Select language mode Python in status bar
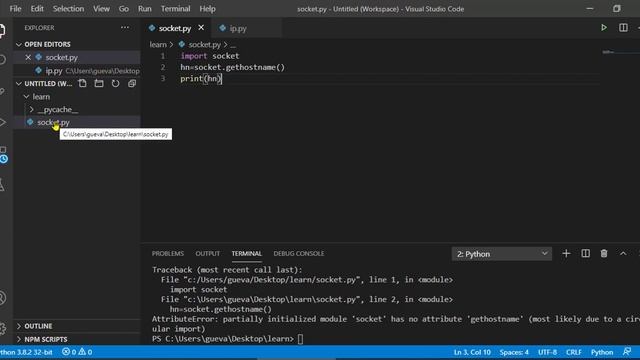 click(602, 352)
